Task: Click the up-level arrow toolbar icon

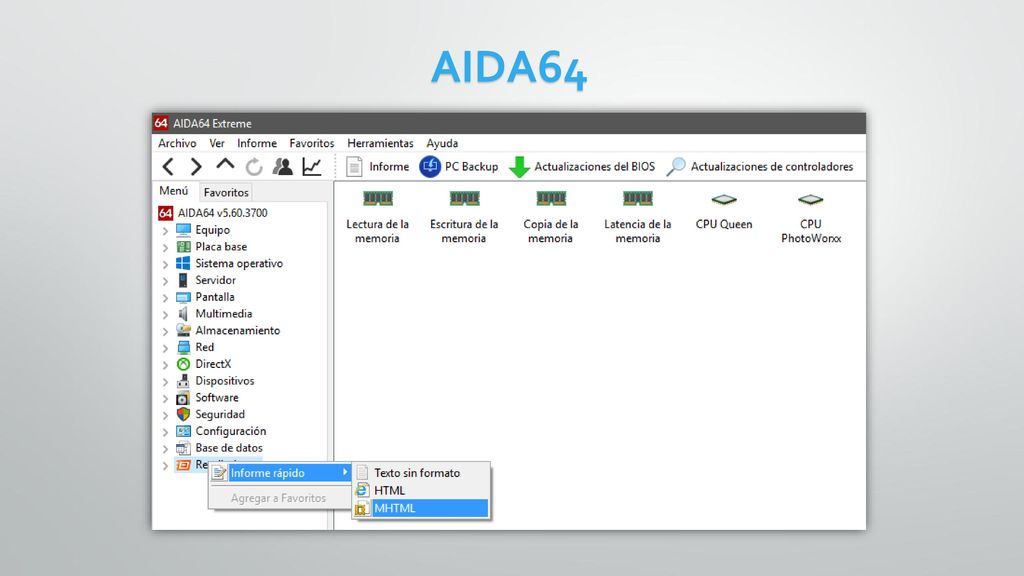Action: [225, 165]
